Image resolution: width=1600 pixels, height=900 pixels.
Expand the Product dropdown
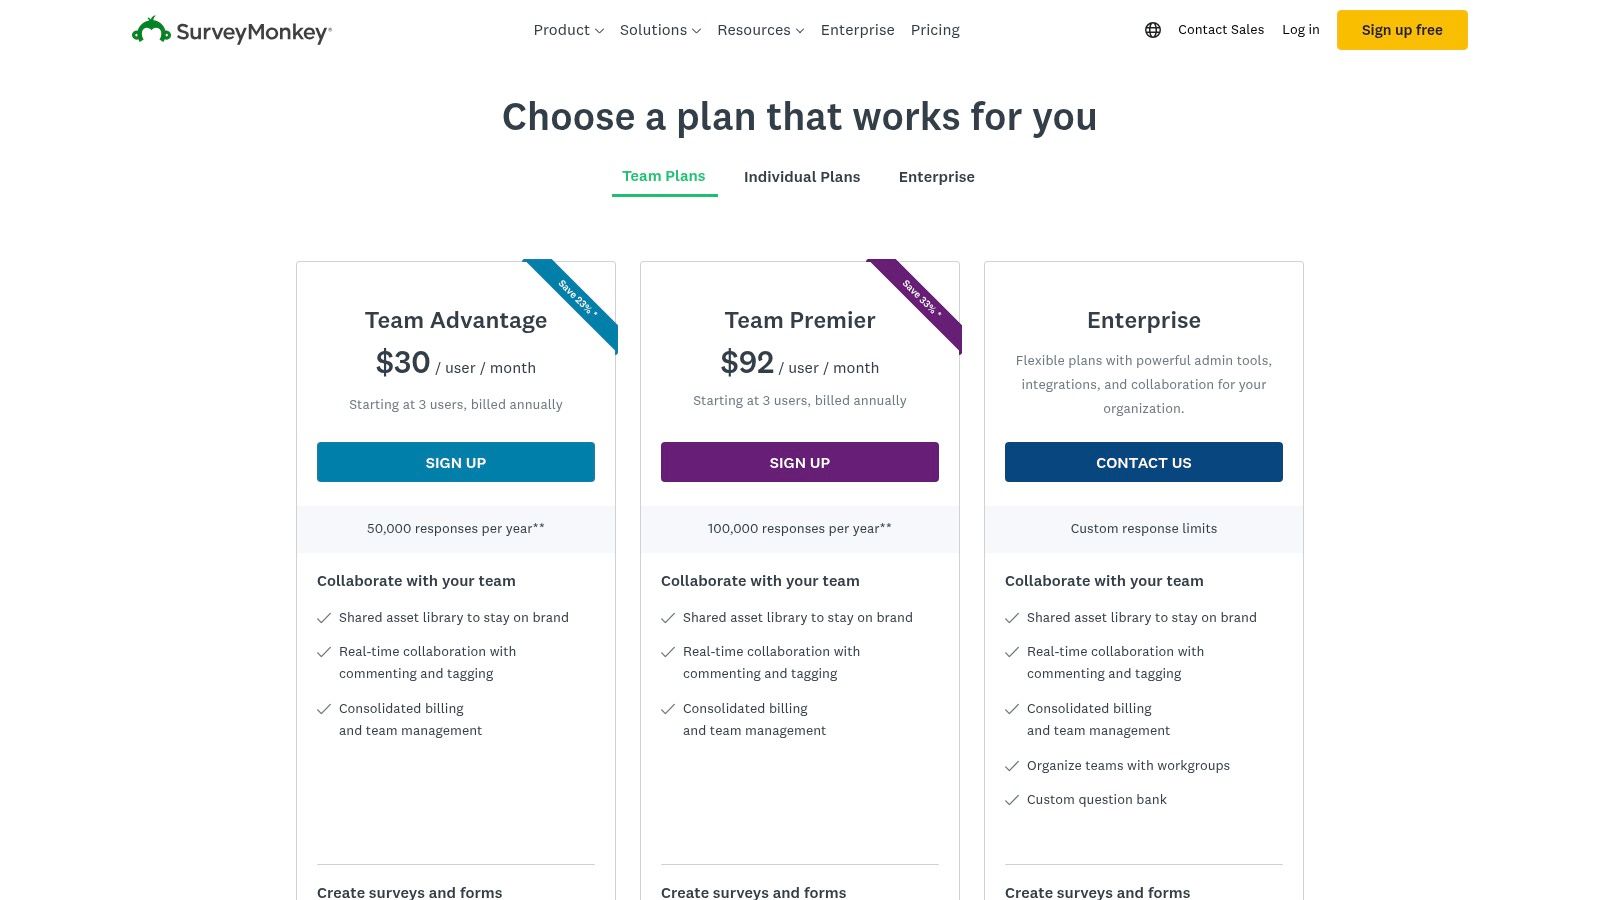568,30
